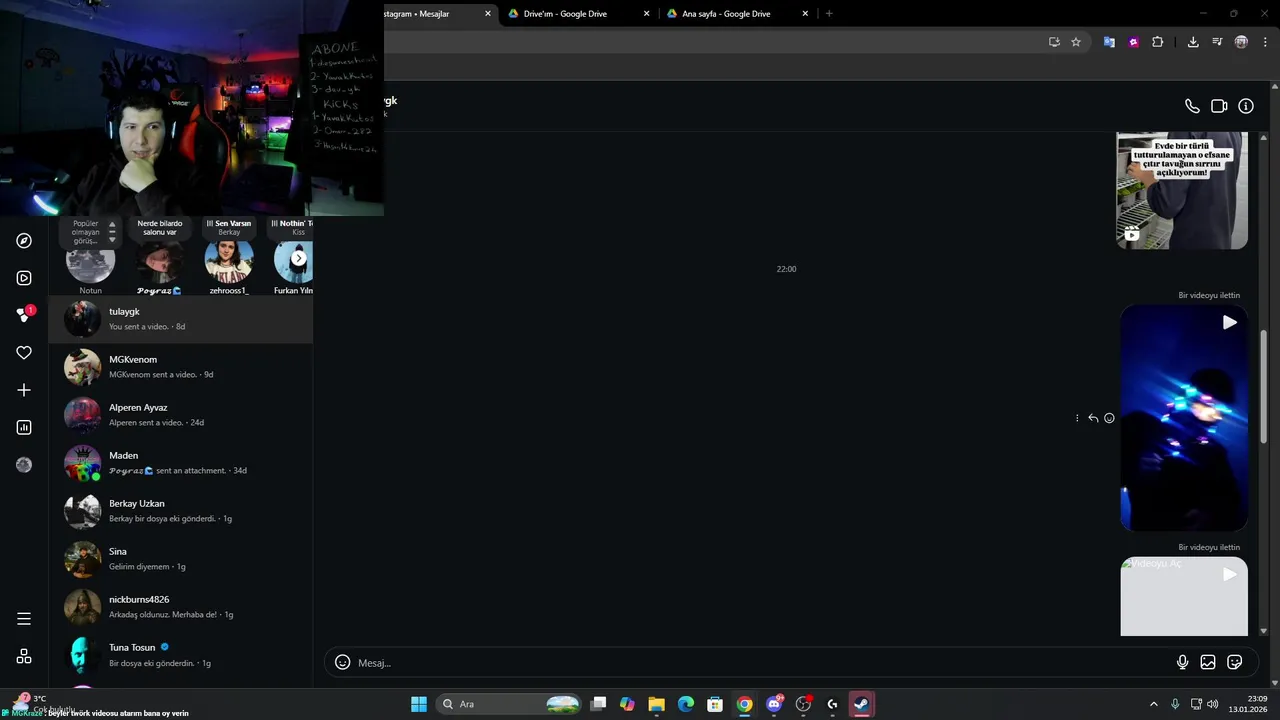Open emoji picker in message box

tap(342, 662)
